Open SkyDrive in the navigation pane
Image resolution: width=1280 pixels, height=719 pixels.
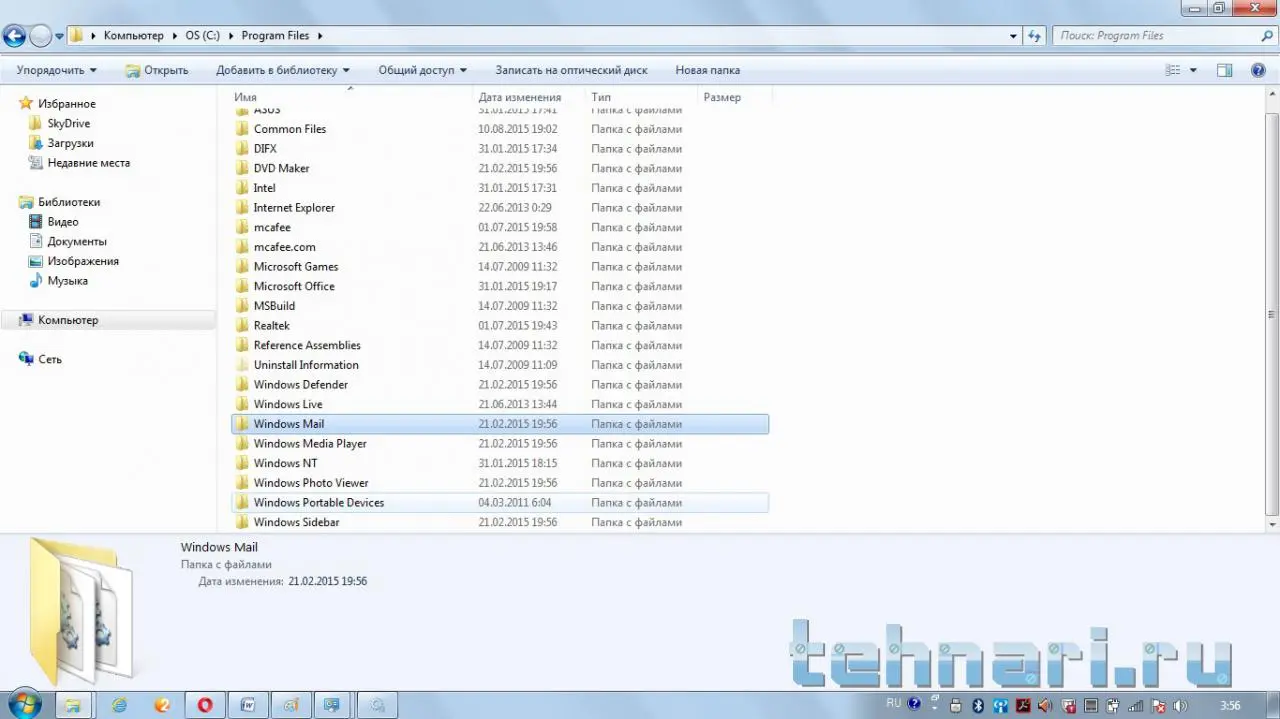68,123
